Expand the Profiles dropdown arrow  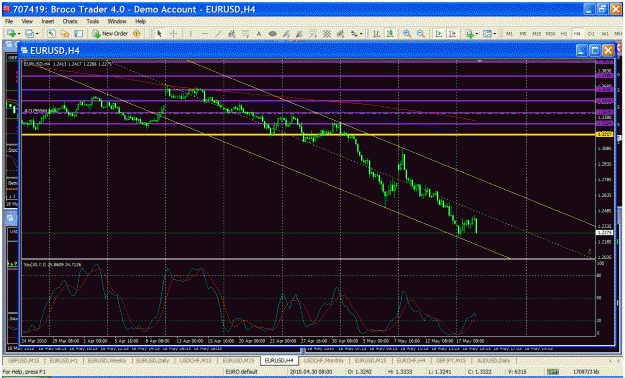tap(37, 34)
